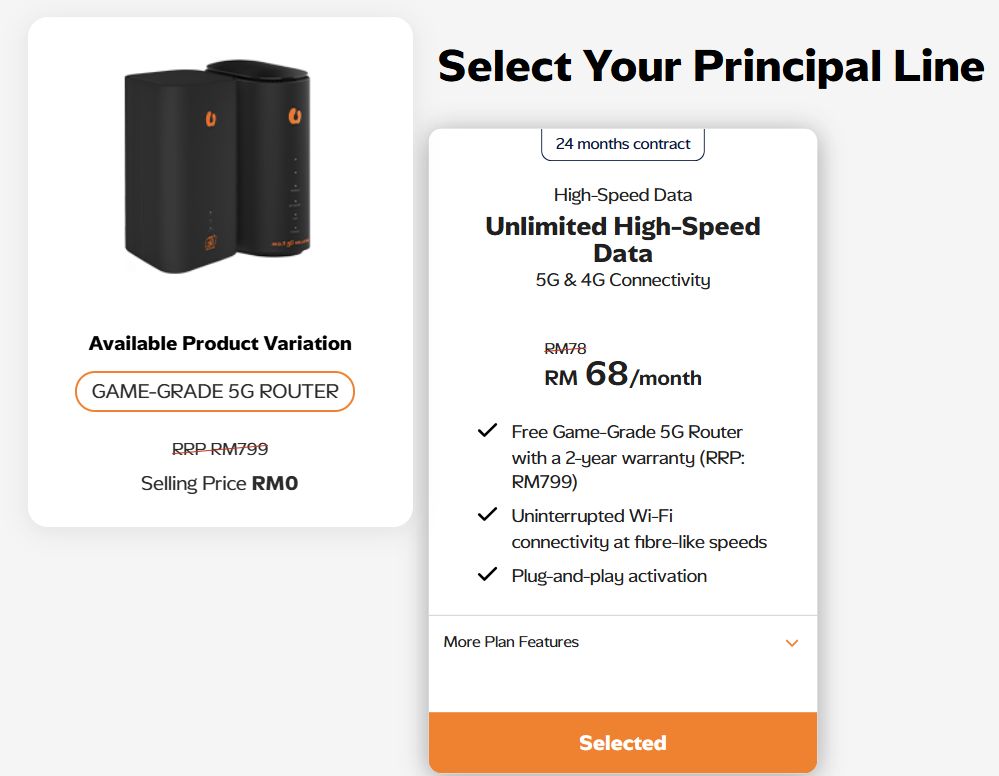
Task: Click the checkmark next to Uninterrupted Wi-Fi
Action: pos(487,515)
